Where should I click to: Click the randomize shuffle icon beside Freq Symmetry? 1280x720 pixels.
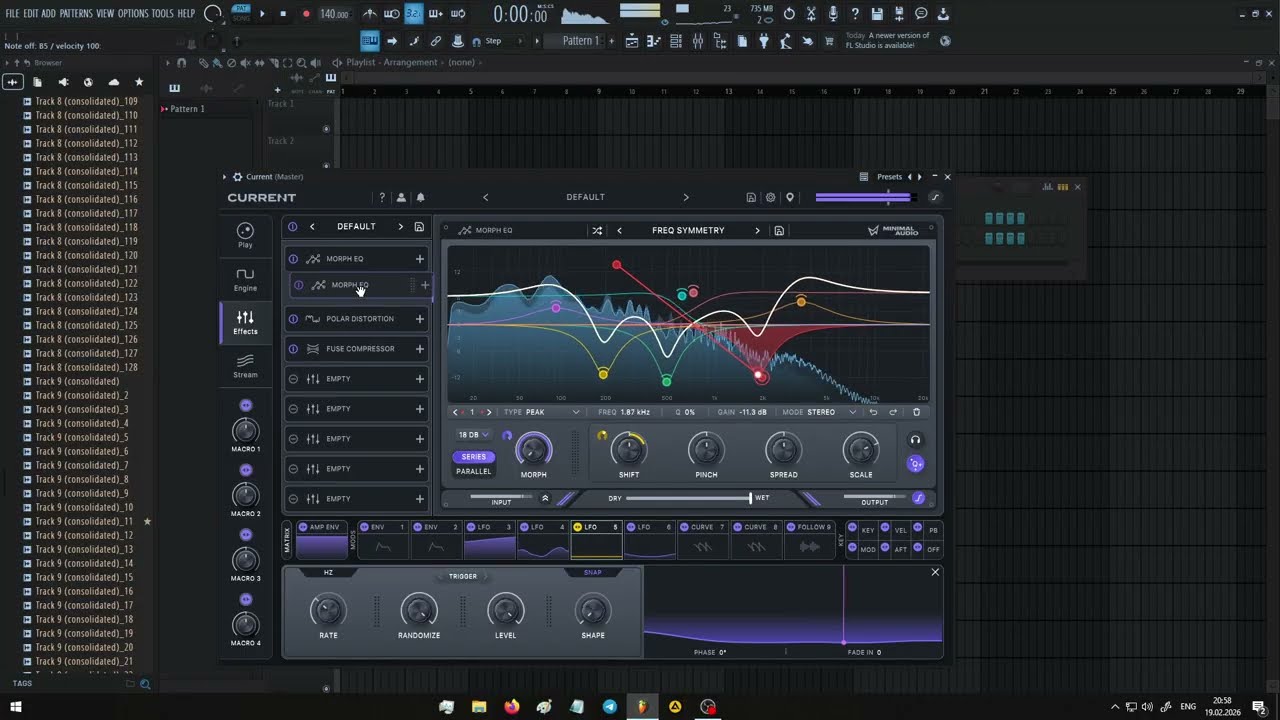point(597,230)
